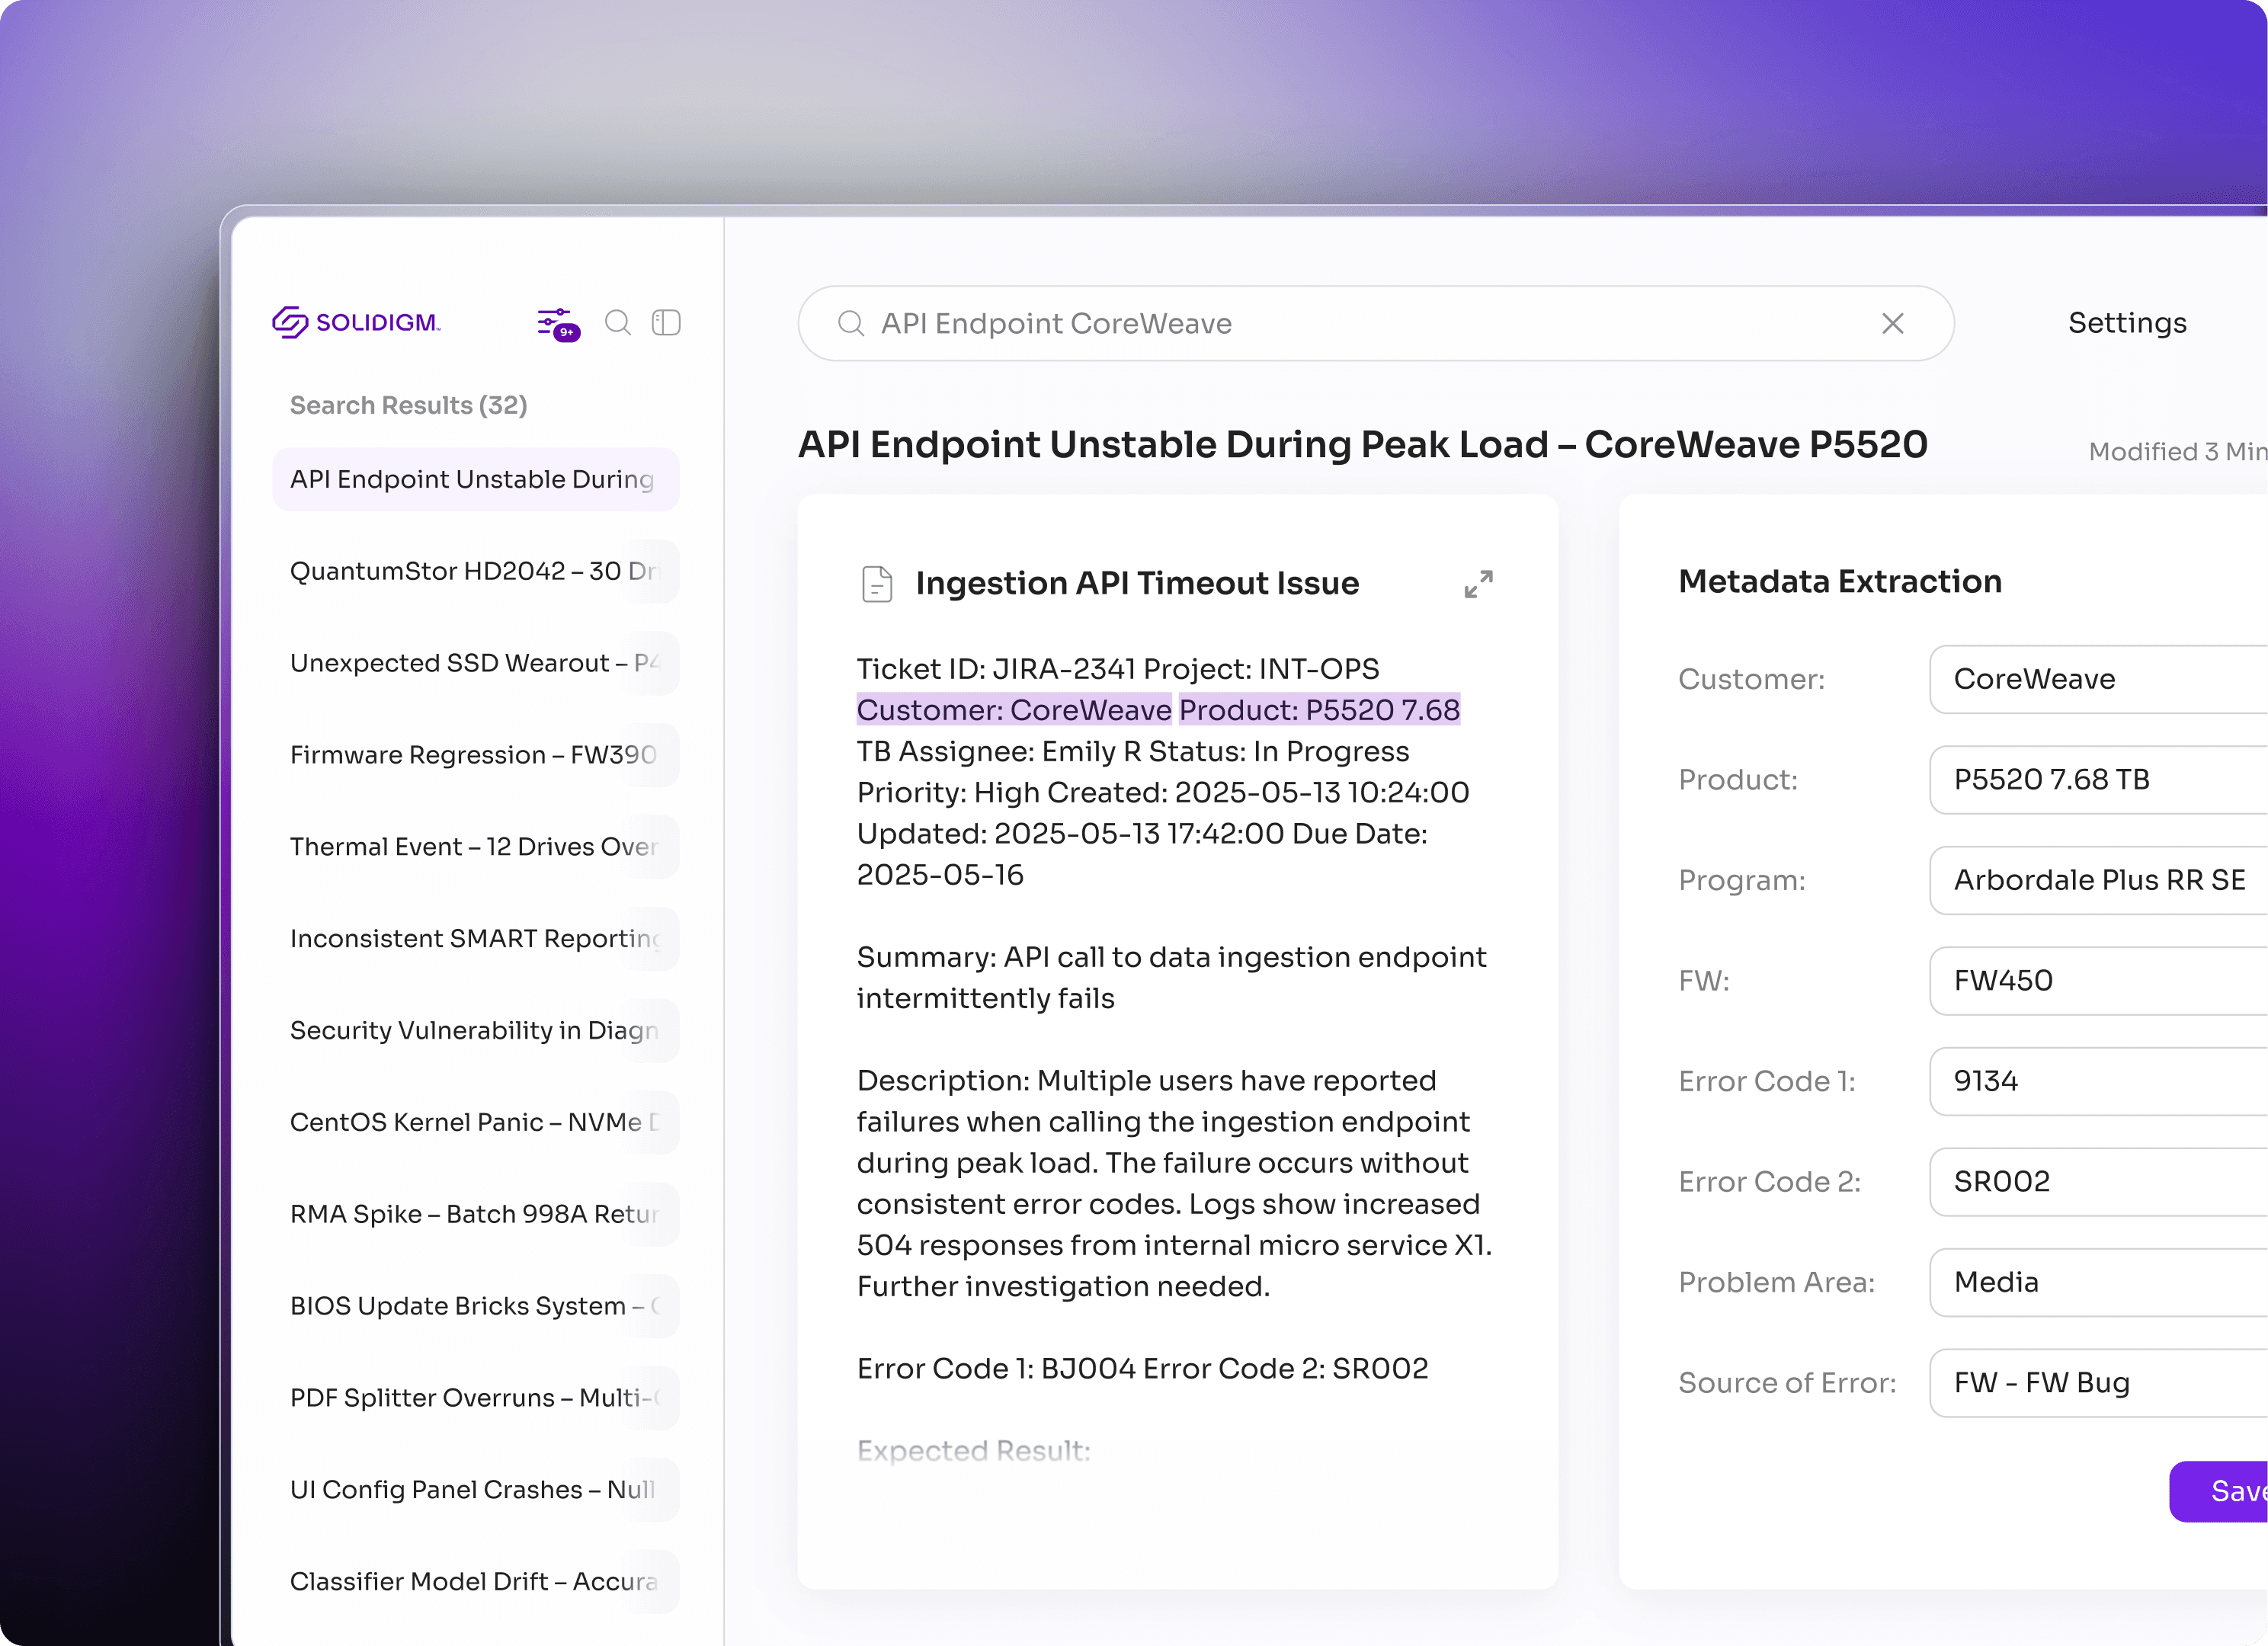2268x1646 pixels.
Task: Open Settings
Action: [2127, 323]
